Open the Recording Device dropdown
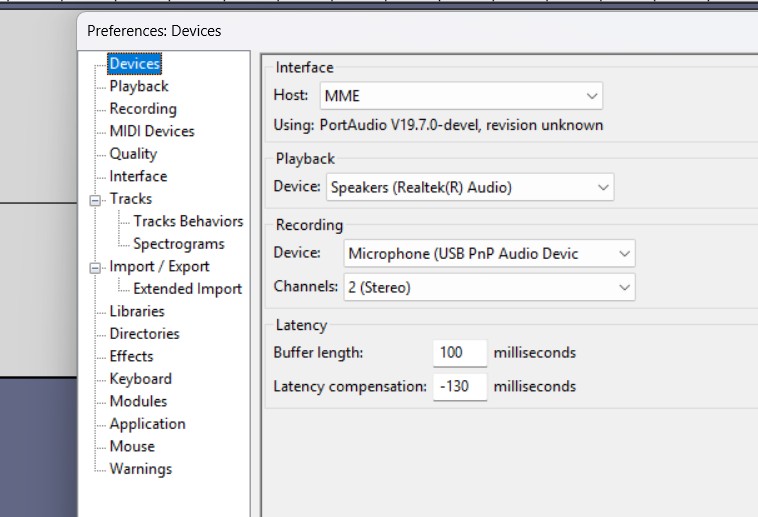Screen dimensions: 758x517 point(489,254)
